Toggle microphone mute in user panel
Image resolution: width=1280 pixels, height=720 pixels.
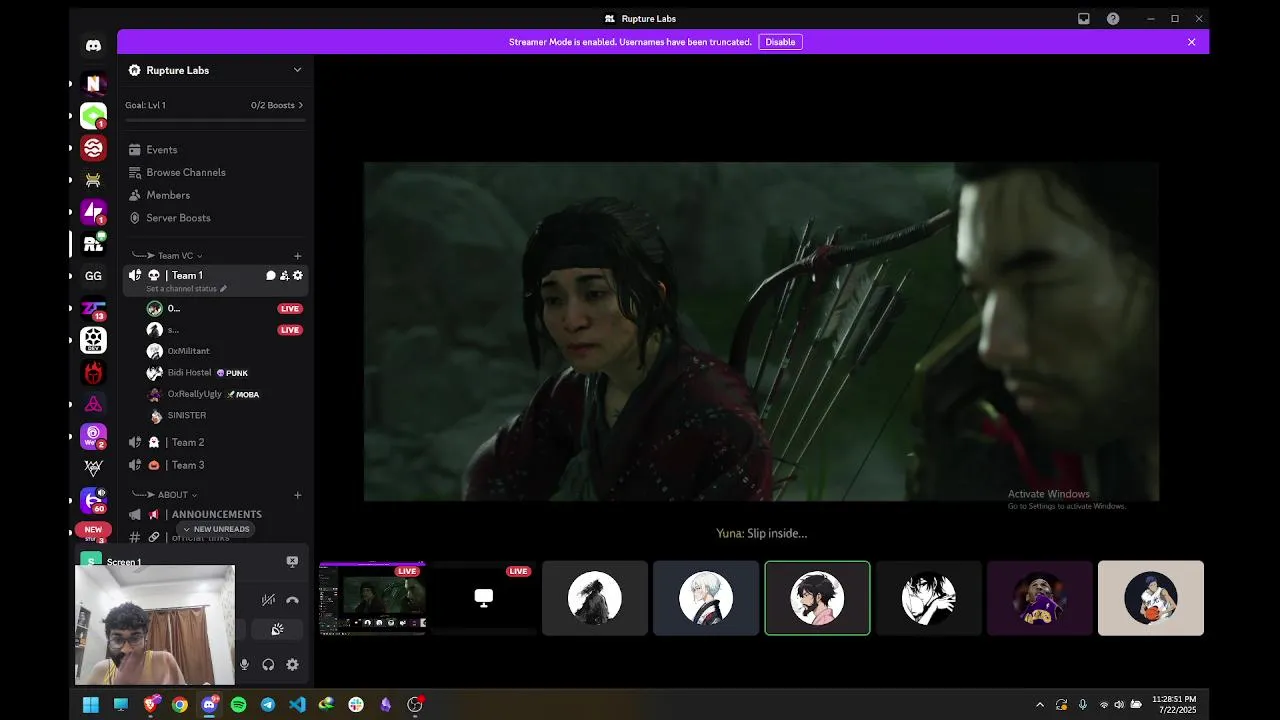click(x=244, y=664)
